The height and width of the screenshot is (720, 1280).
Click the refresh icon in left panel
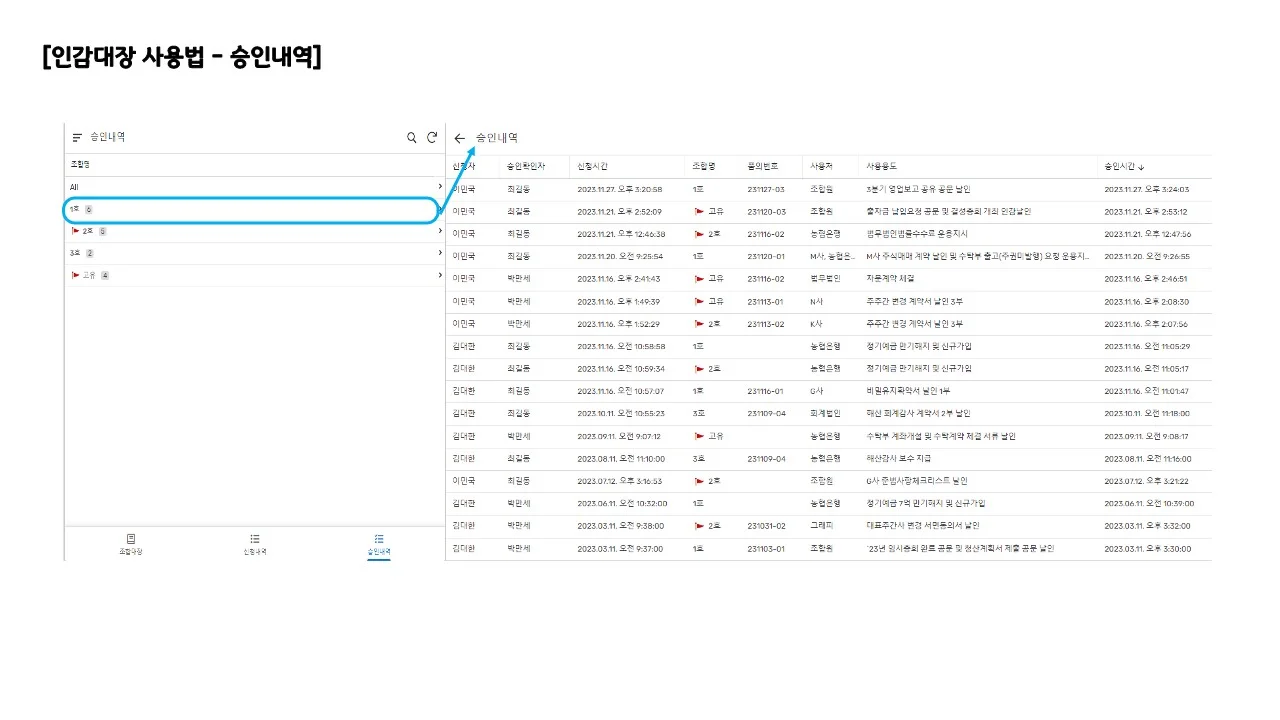(432, 138)
